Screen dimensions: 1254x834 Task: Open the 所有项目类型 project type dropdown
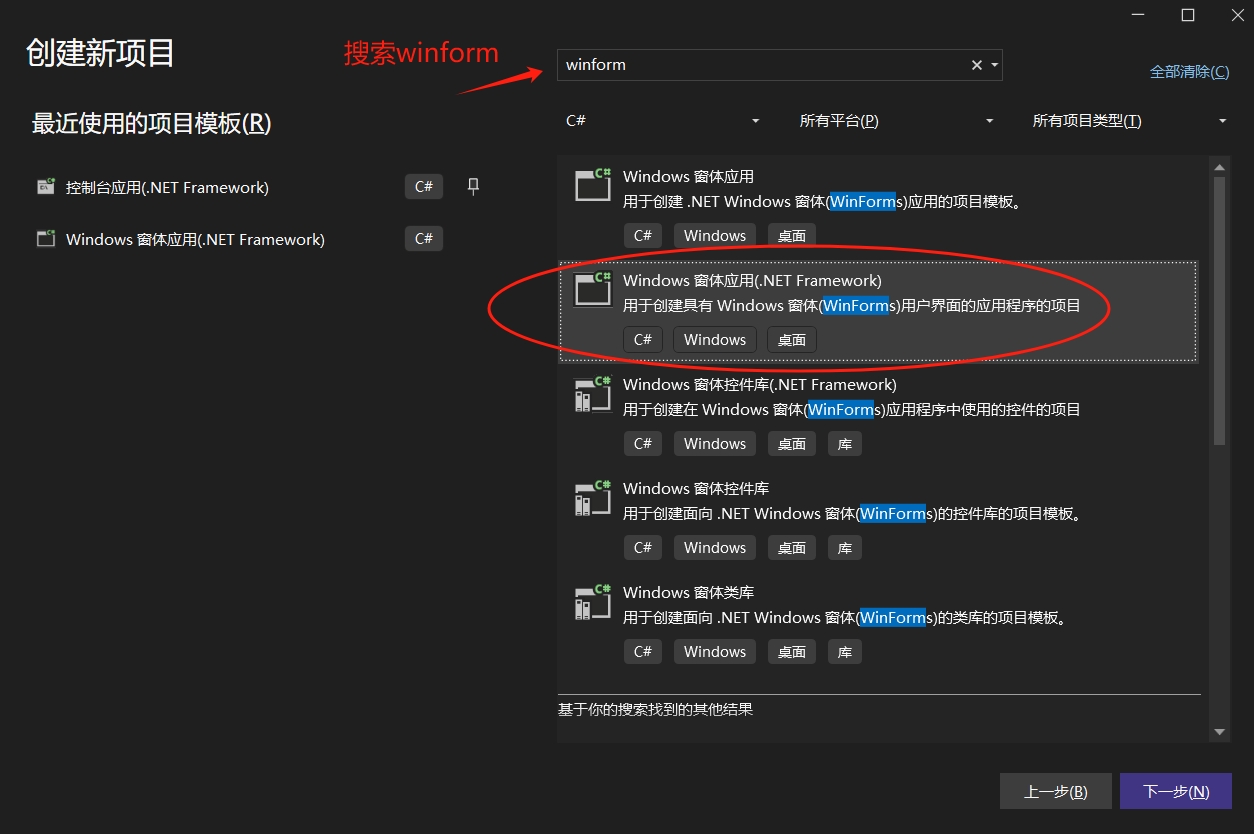[1129, 121]
